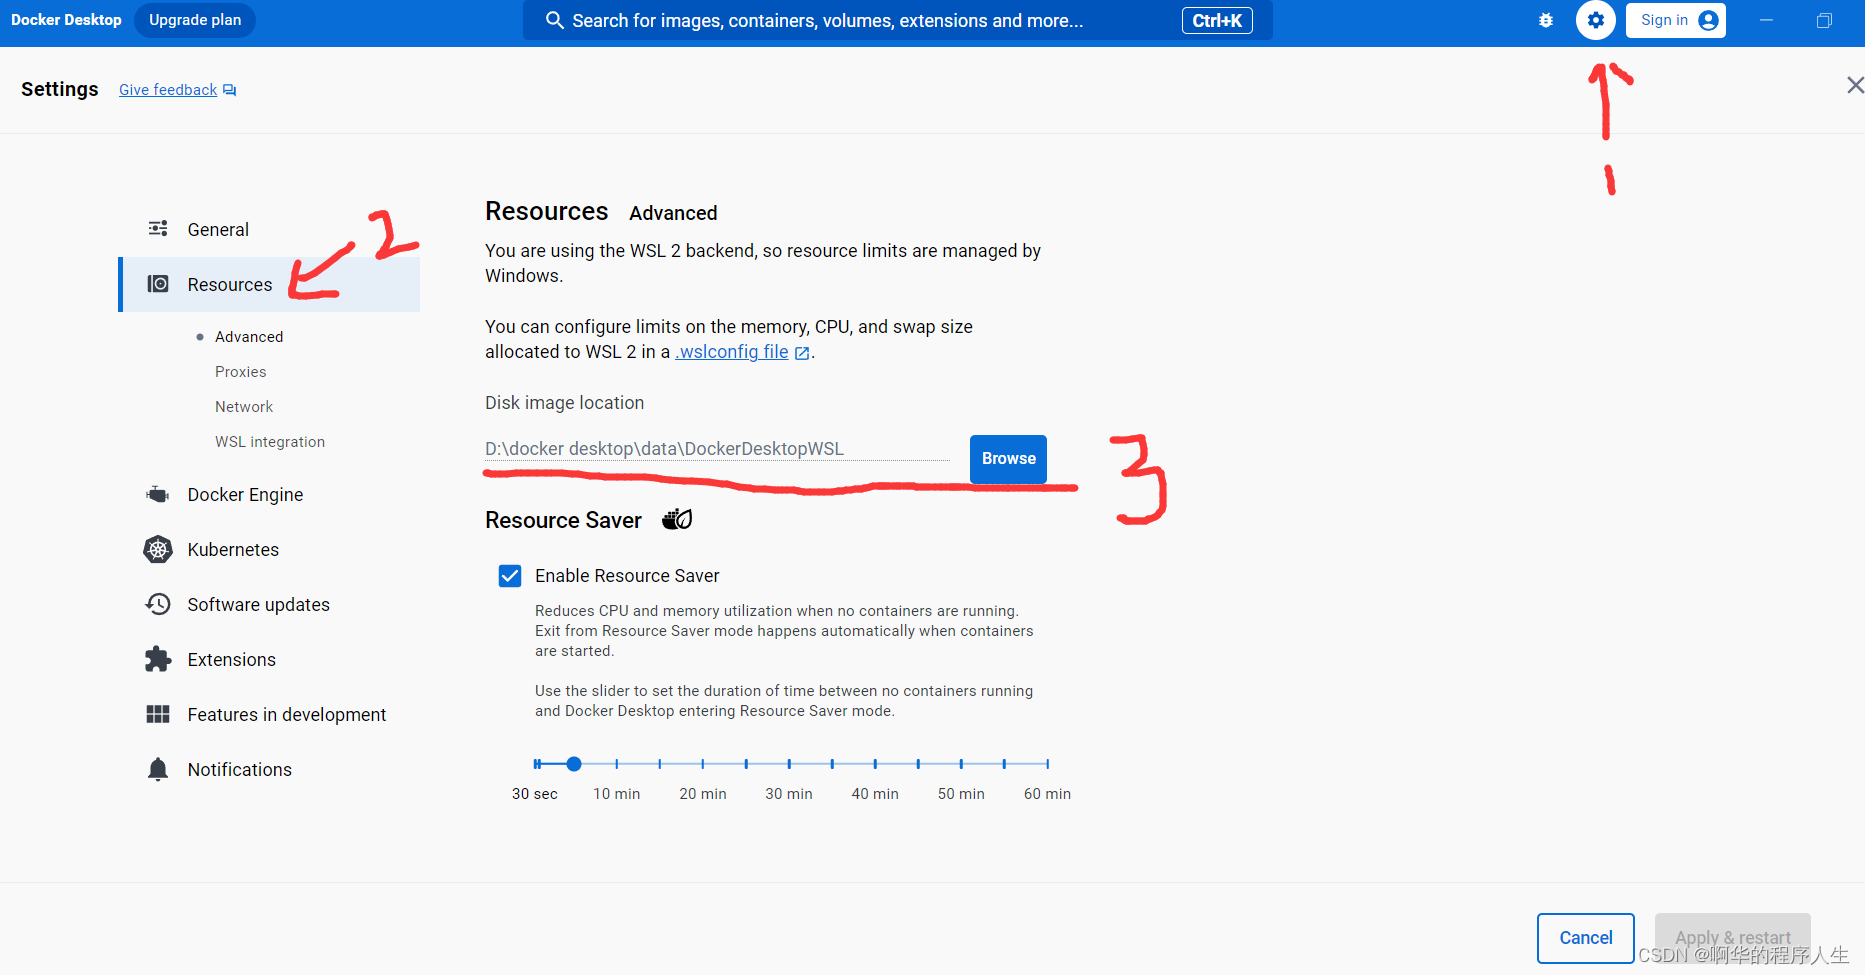Image resolution: width=1865 pixels, height=975 pixels.
Task: Click the Extensions puzzle icon
Action: pyautogui.click(x=158, y=659)
